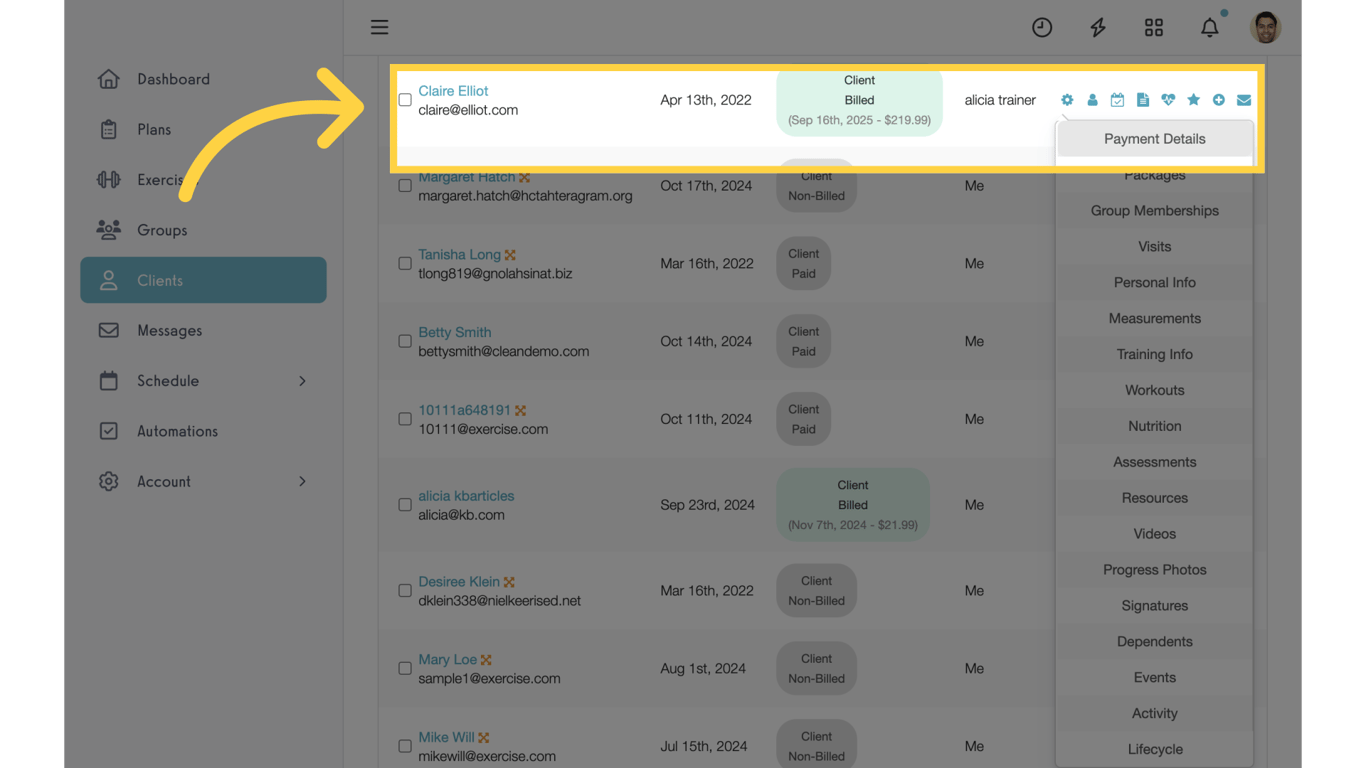Image resolution: width=1366 pixels, height=768 pixels.
Task: Open the hamburger menu next to the top bar
Action: [379, 27]
